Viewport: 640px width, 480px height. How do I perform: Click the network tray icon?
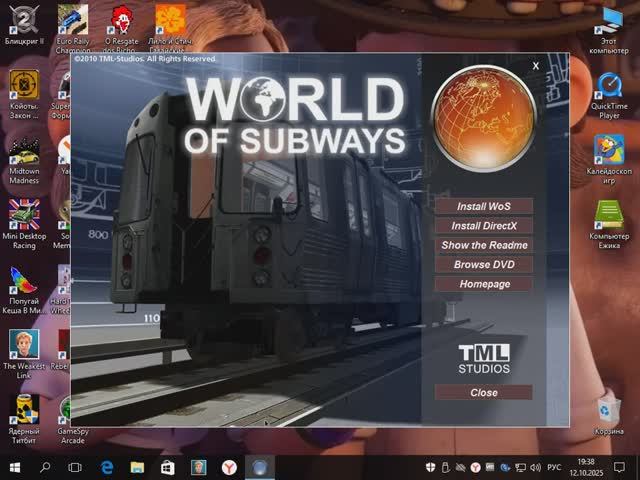point(520,467)
